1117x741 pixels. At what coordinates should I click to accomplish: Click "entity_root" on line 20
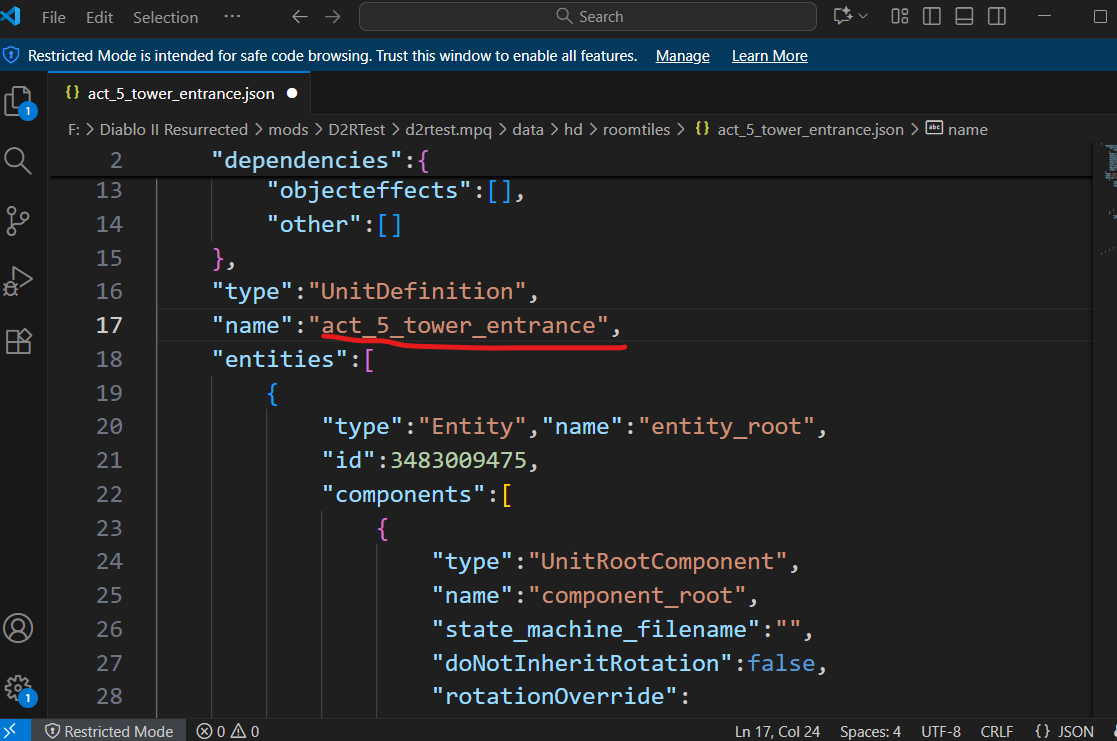pos(726,427)
